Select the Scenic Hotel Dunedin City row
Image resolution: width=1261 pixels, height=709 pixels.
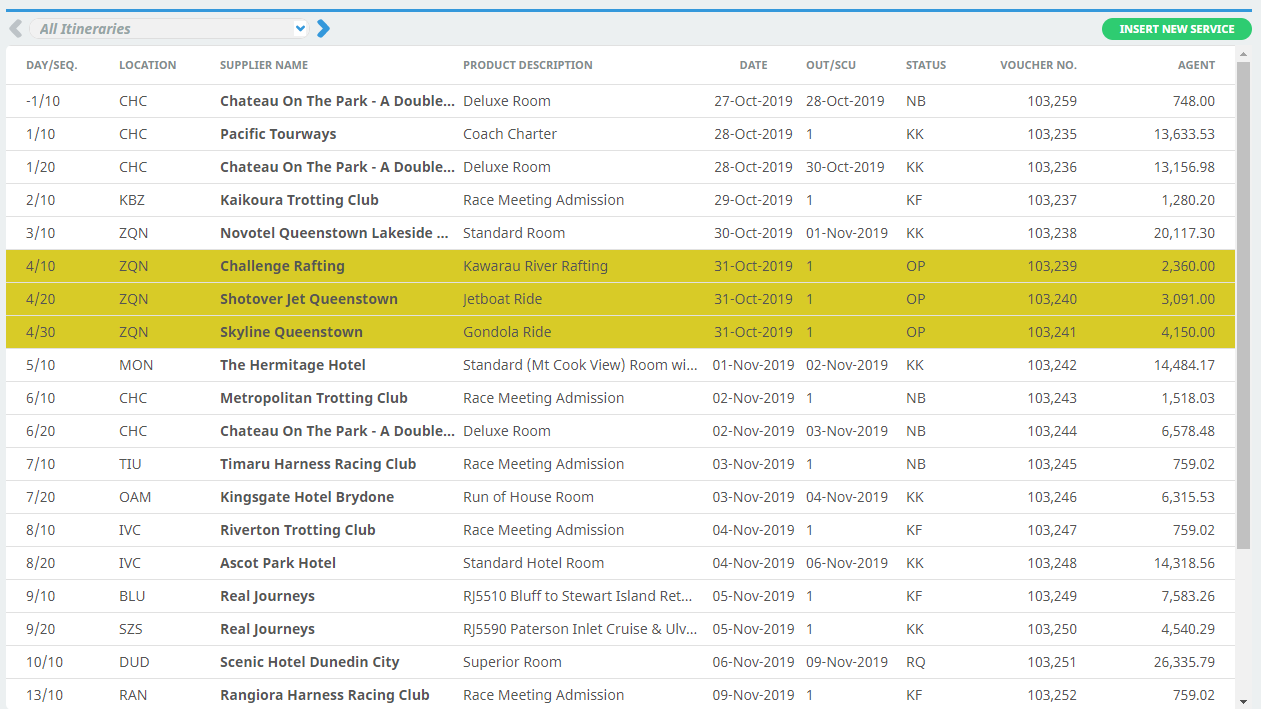coord(620,662)
